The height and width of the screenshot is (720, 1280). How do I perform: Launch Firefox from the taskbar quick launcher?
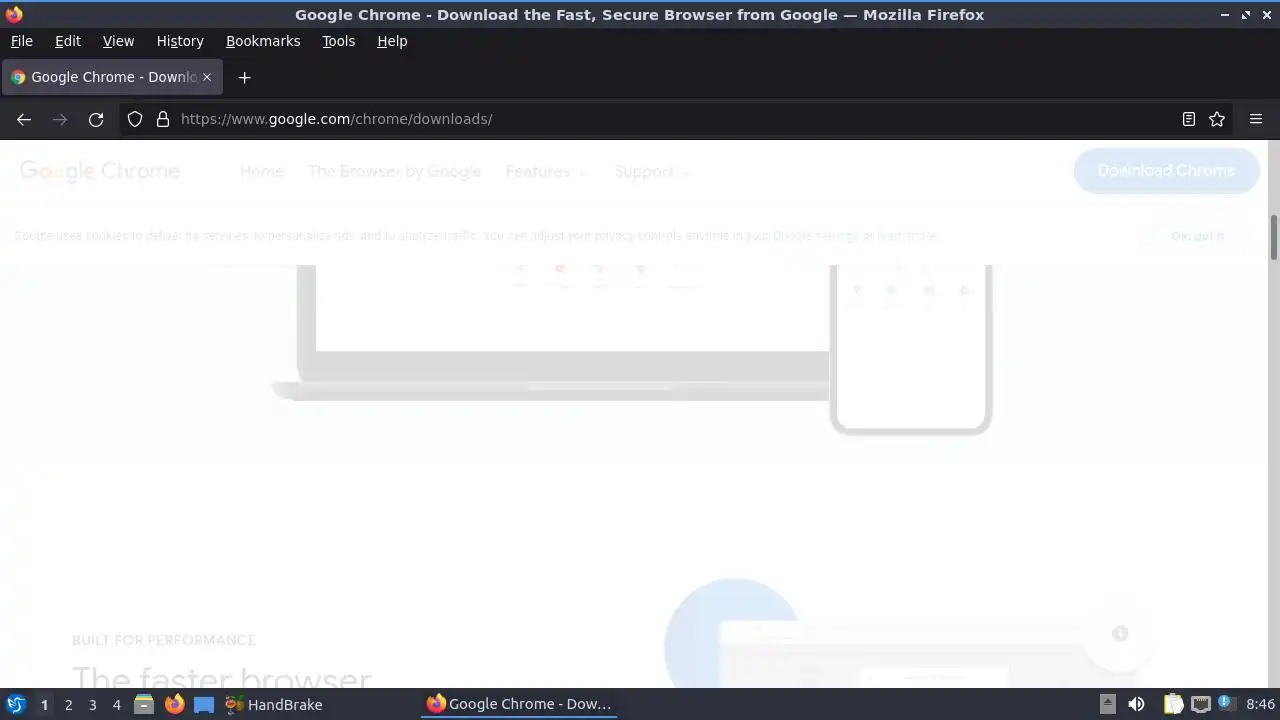coord(174,704)
